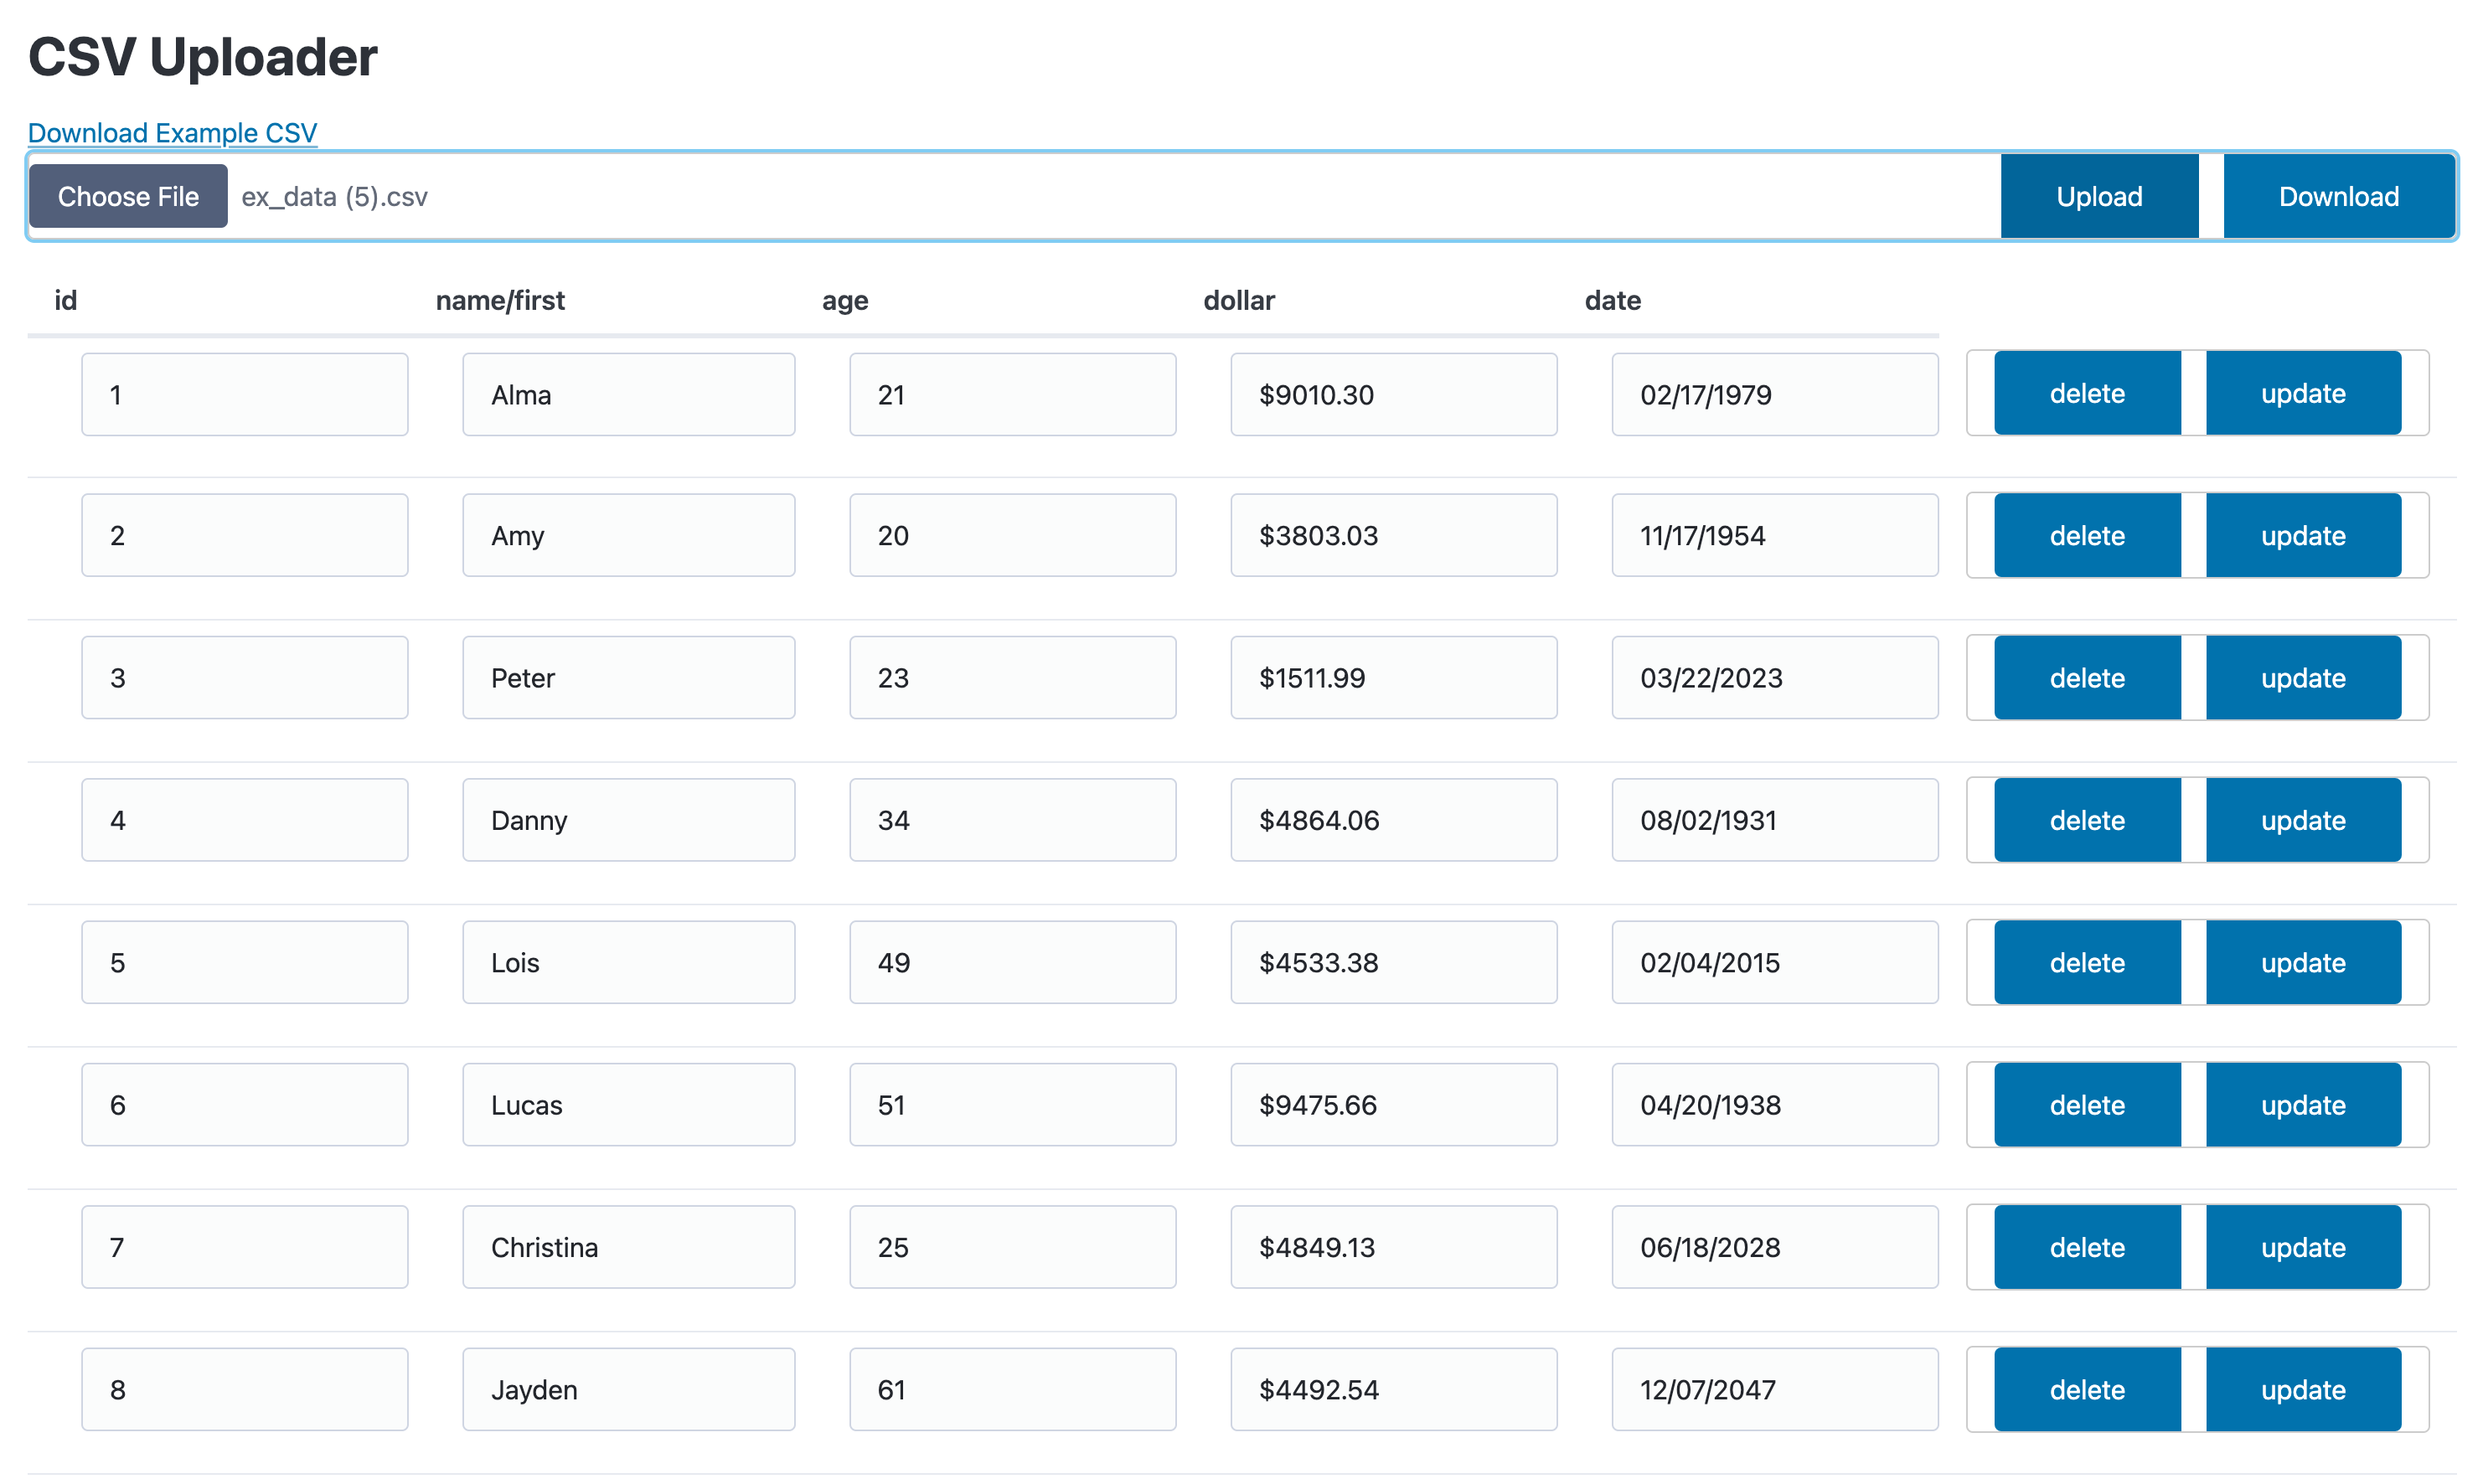
Task: Update the row for Lucas
Action: point(2303,1105)
